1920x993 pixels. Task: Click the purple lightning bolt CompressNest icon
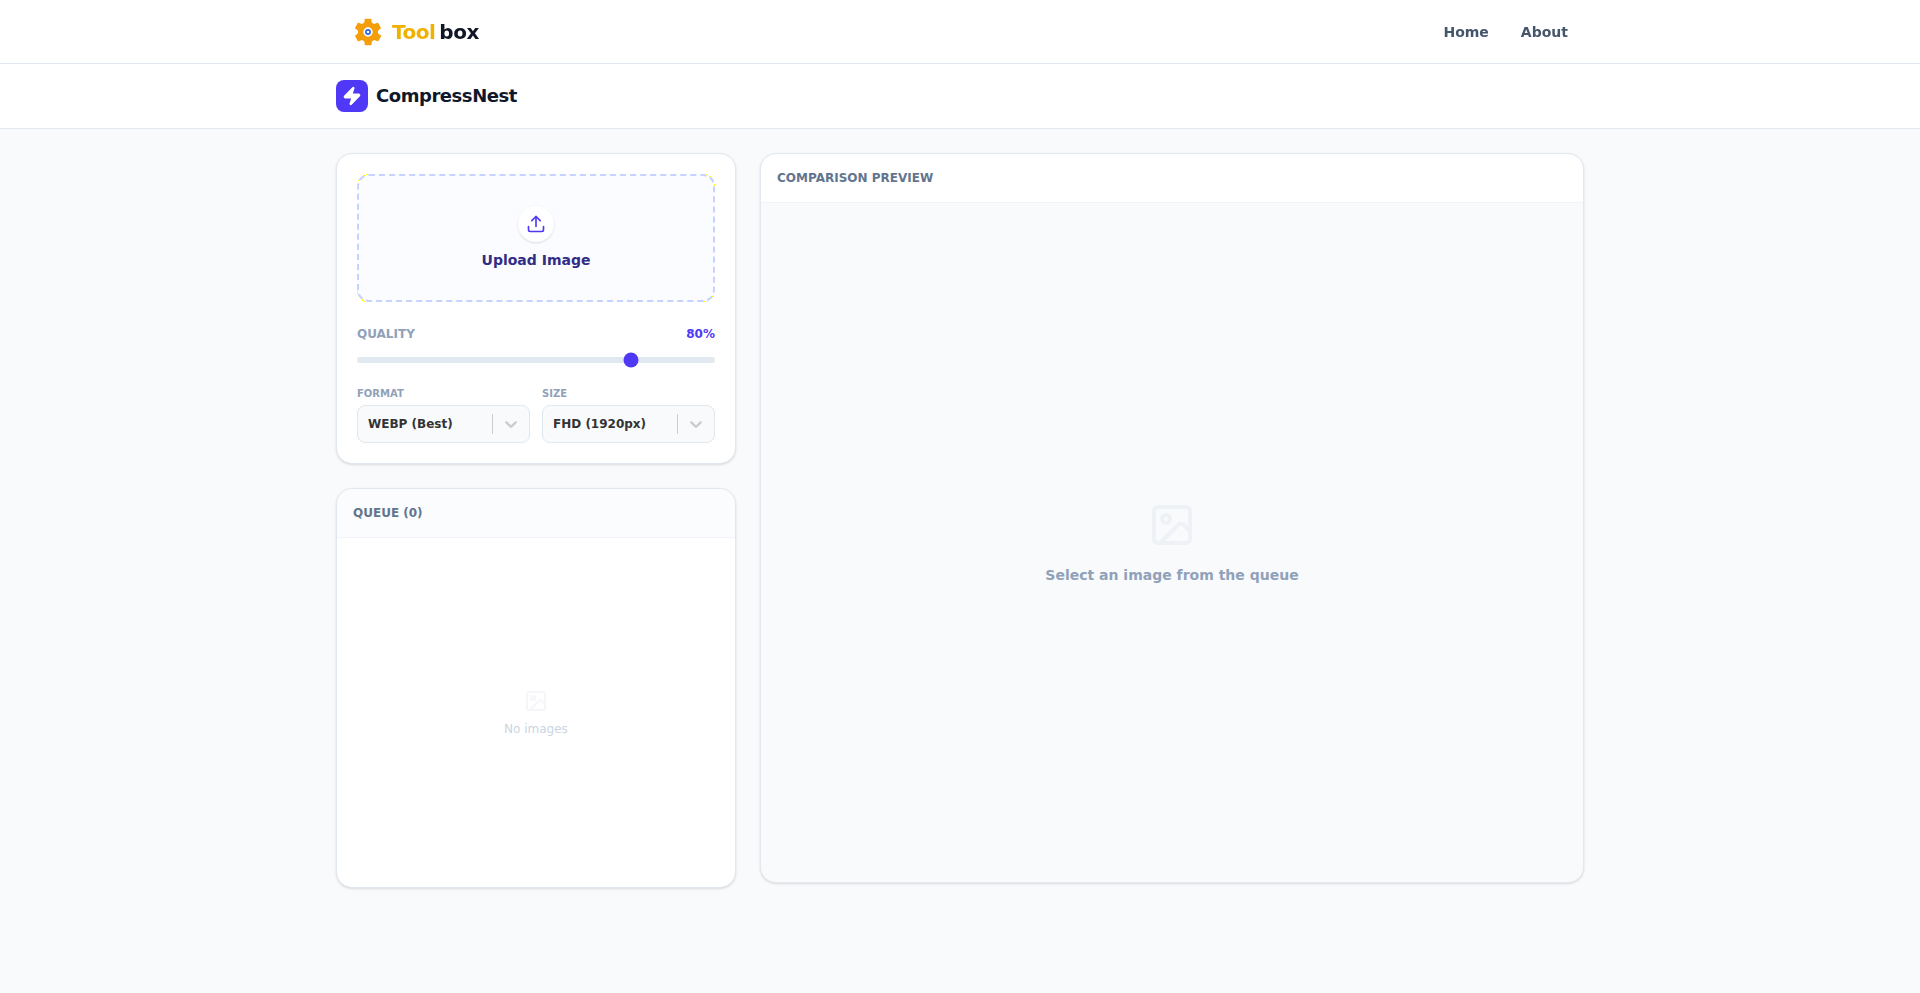point(352,95)
